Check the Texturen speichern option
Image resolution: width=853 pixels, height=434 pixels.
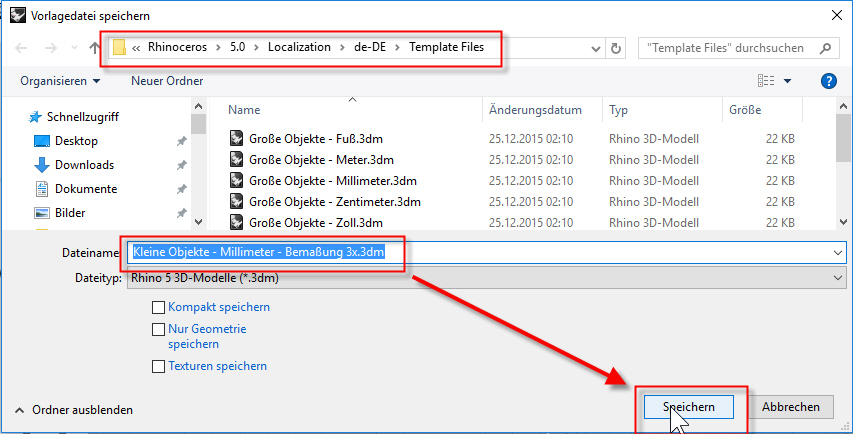tap(158, 366)
